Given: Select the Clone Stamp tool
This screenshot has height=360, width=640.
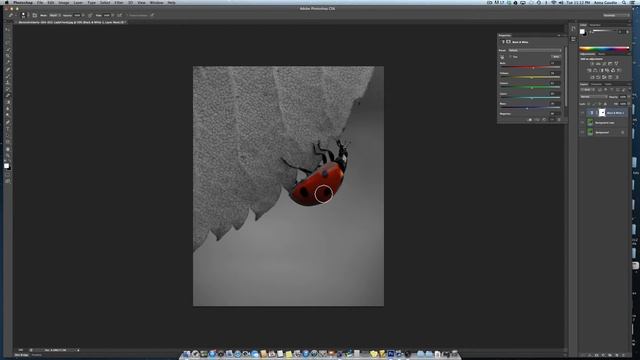Looking at the screenshot, I should click(8, 82).
